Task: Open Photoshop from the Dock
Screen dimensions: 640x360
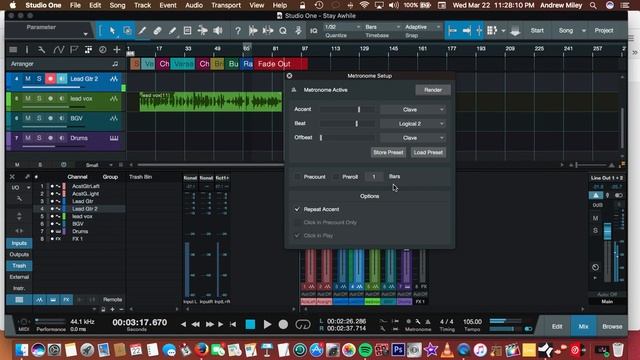Action: pos(398,350)
